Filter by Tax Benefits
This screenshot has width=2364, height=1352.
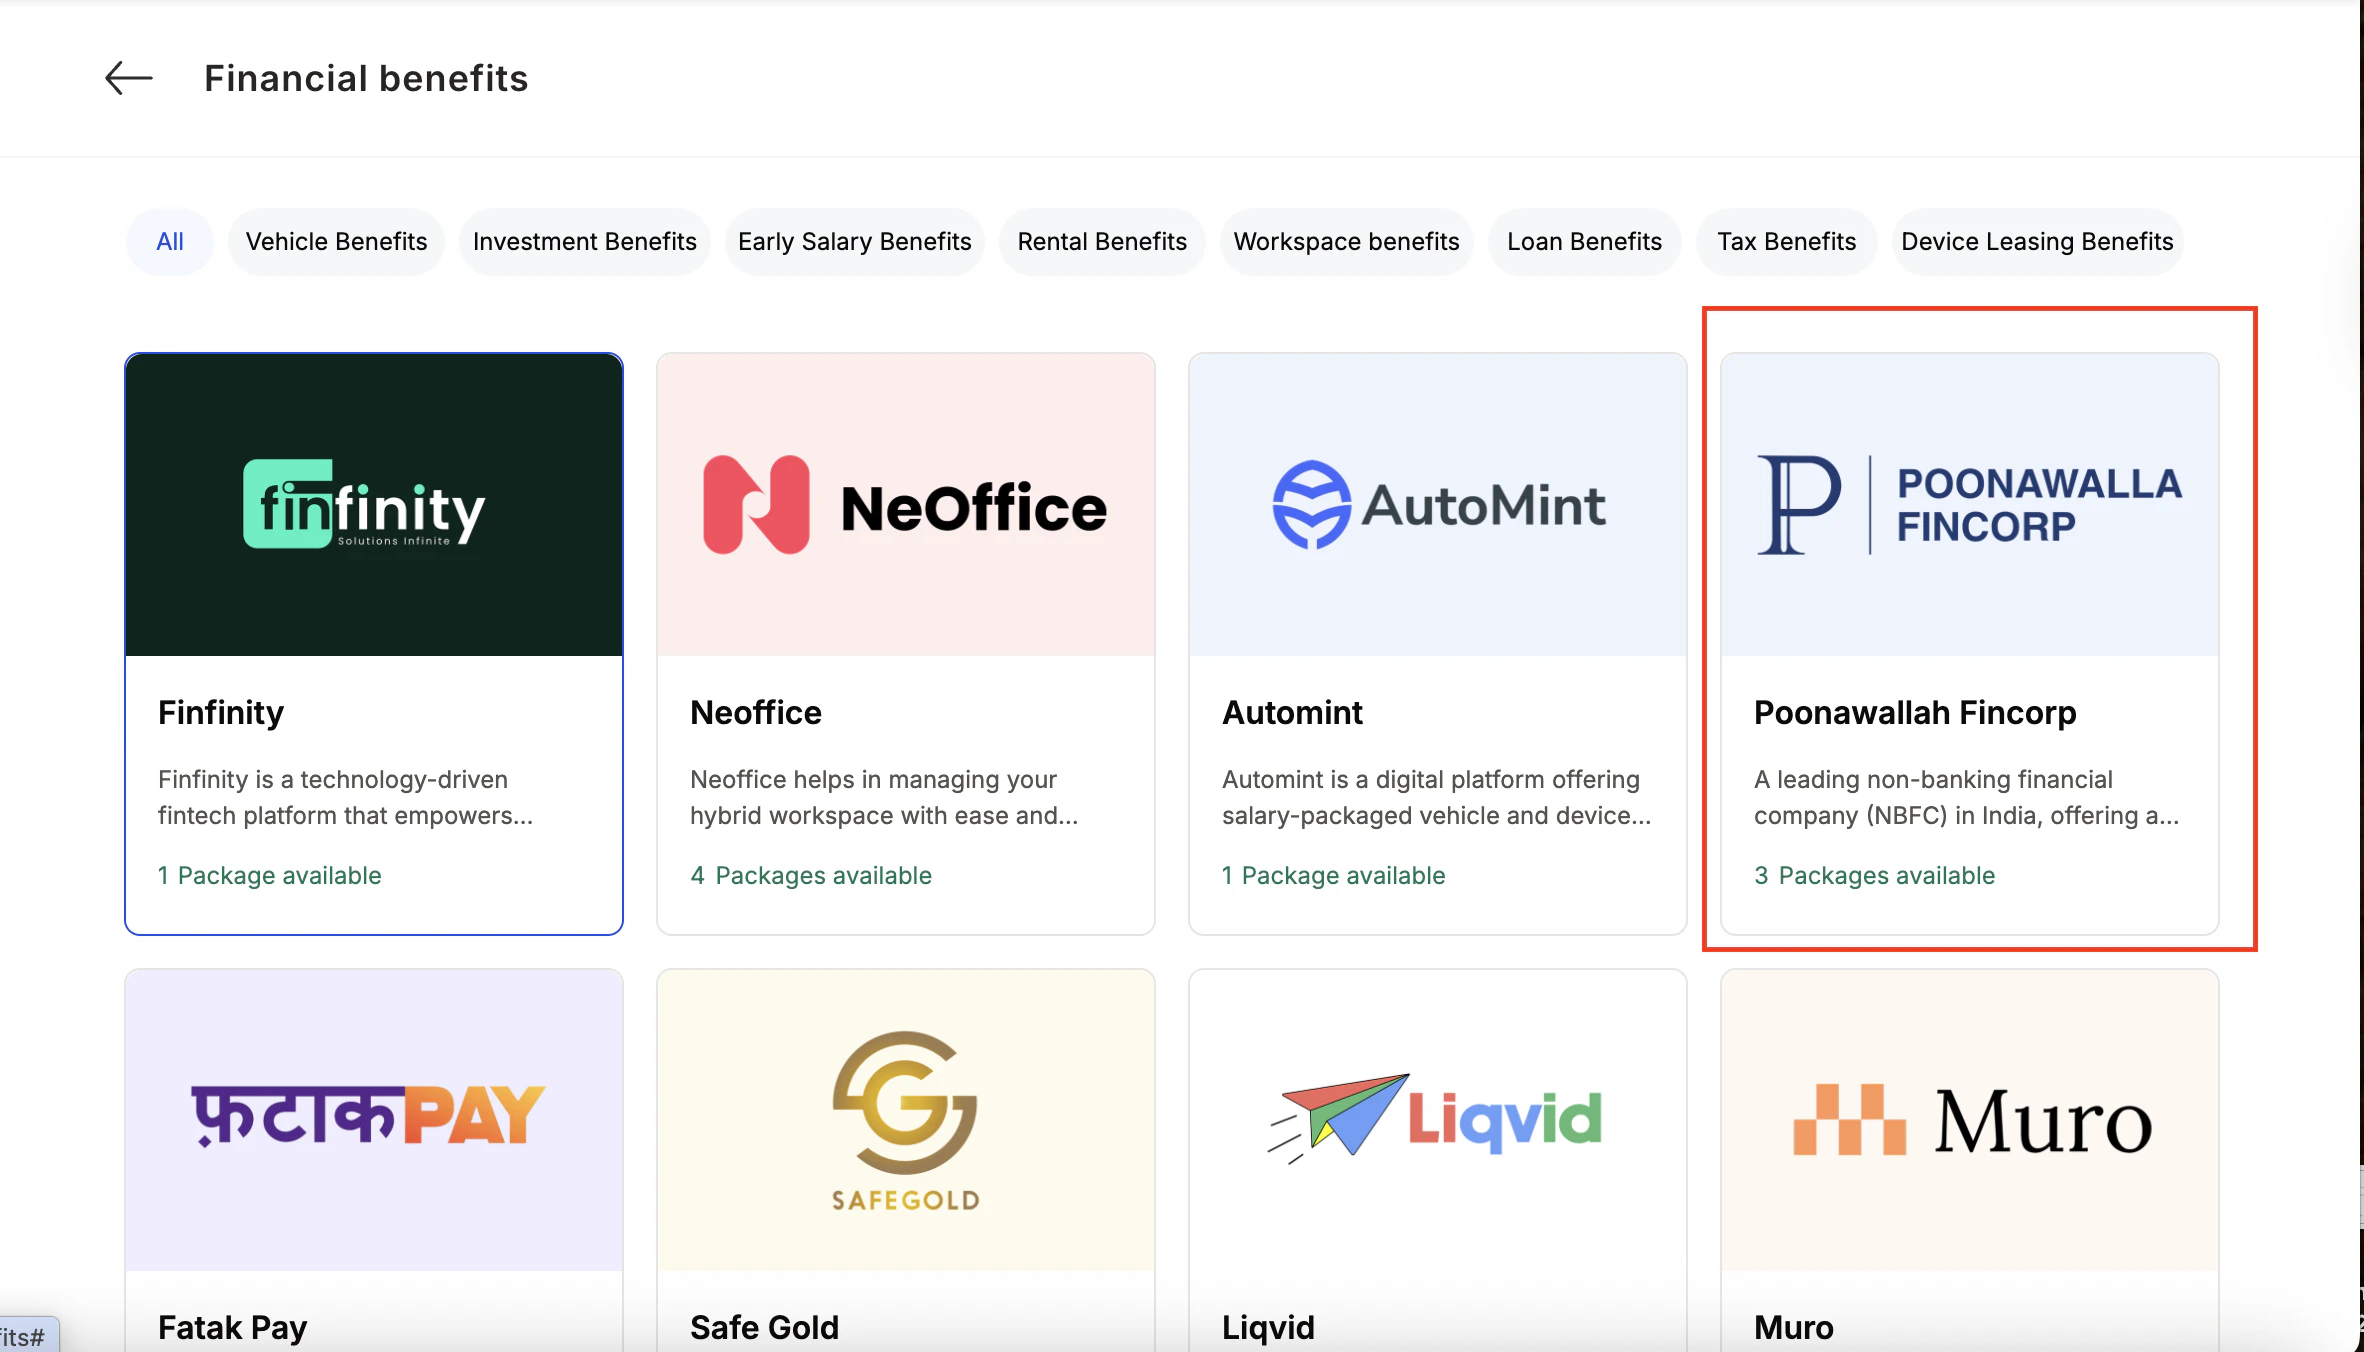[1787, 242]
